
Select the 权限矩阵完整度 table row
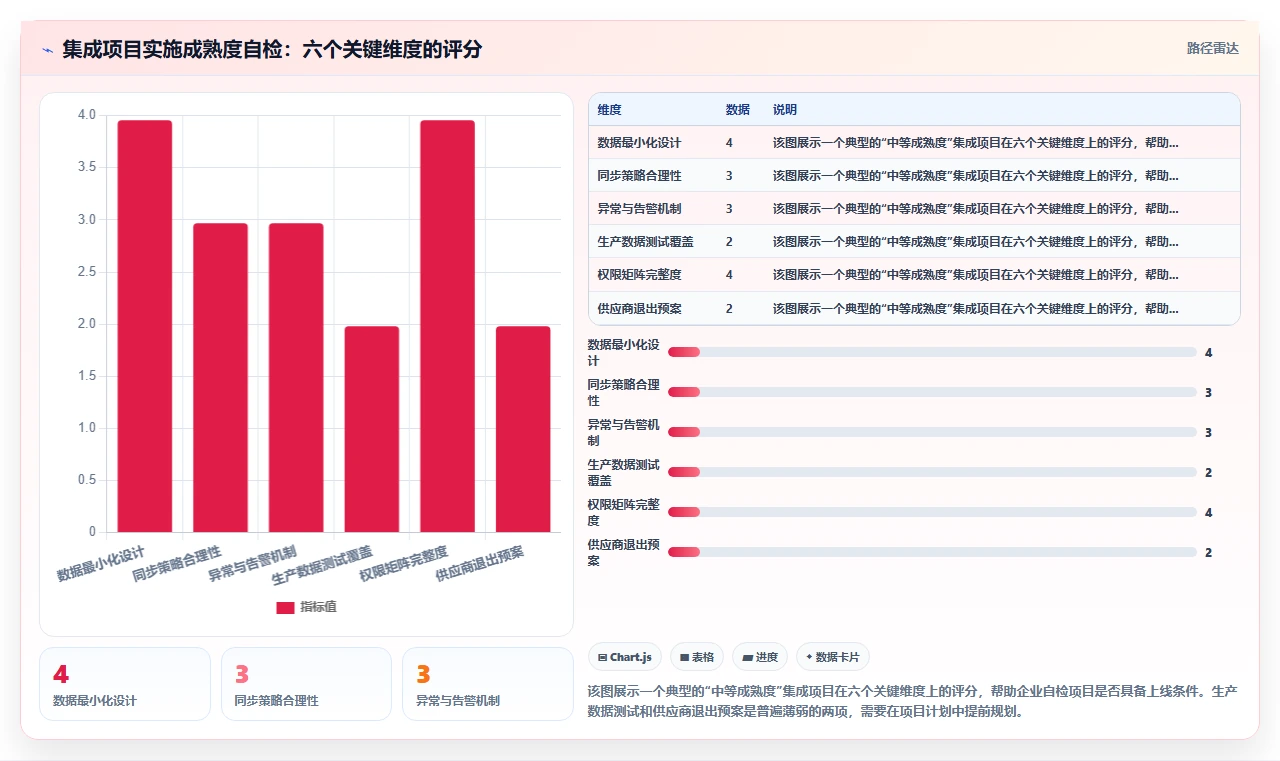tap(914, 275)
